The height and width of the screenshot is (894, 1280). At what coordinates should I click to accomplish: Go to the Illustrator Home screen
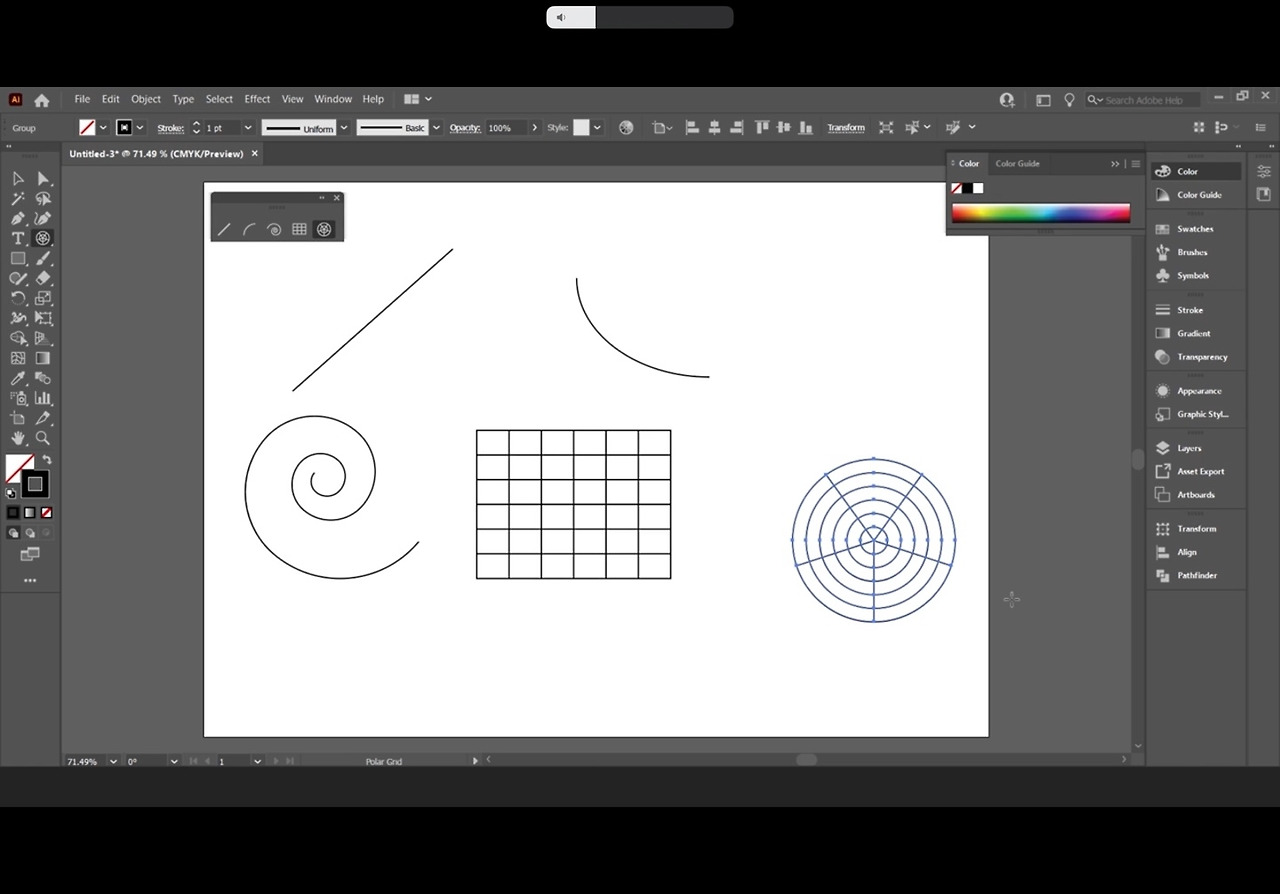(42, 100)
